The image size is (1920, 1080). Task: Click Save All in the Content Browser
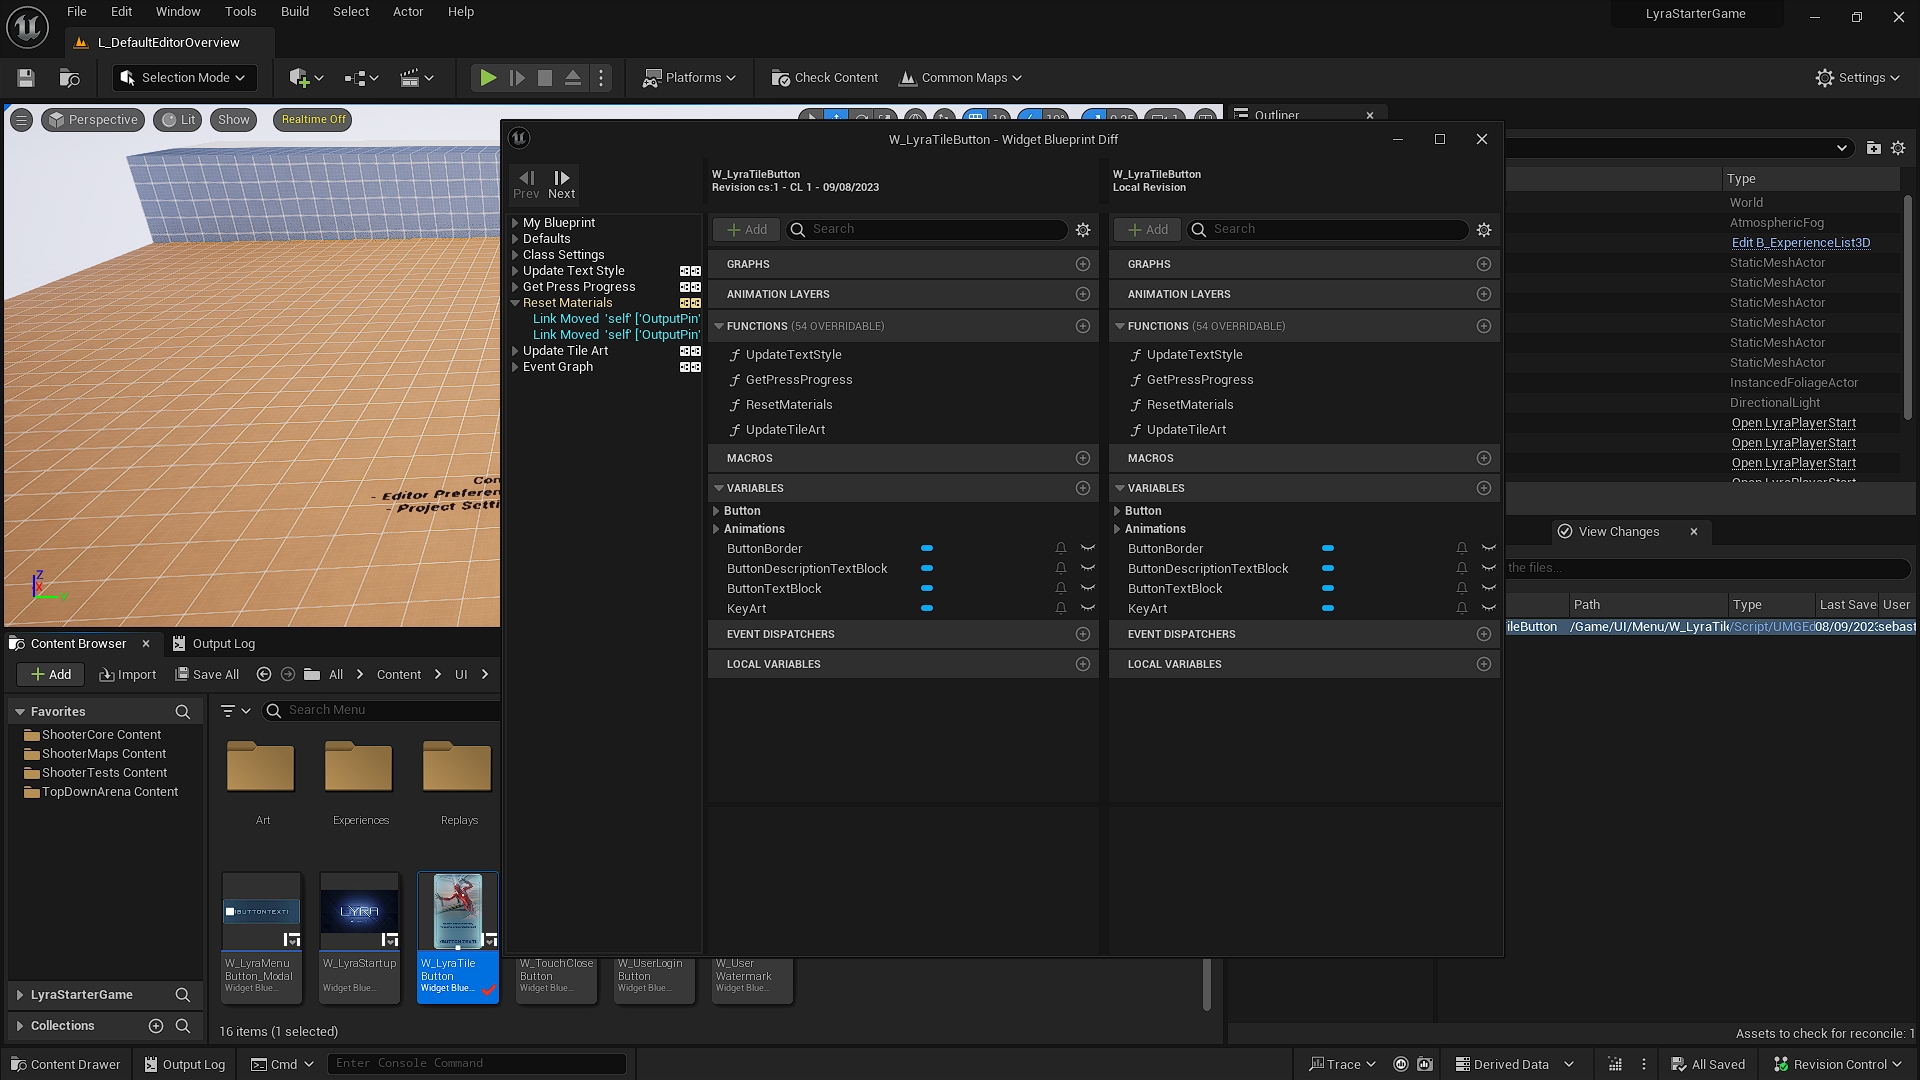click(207, 674)
